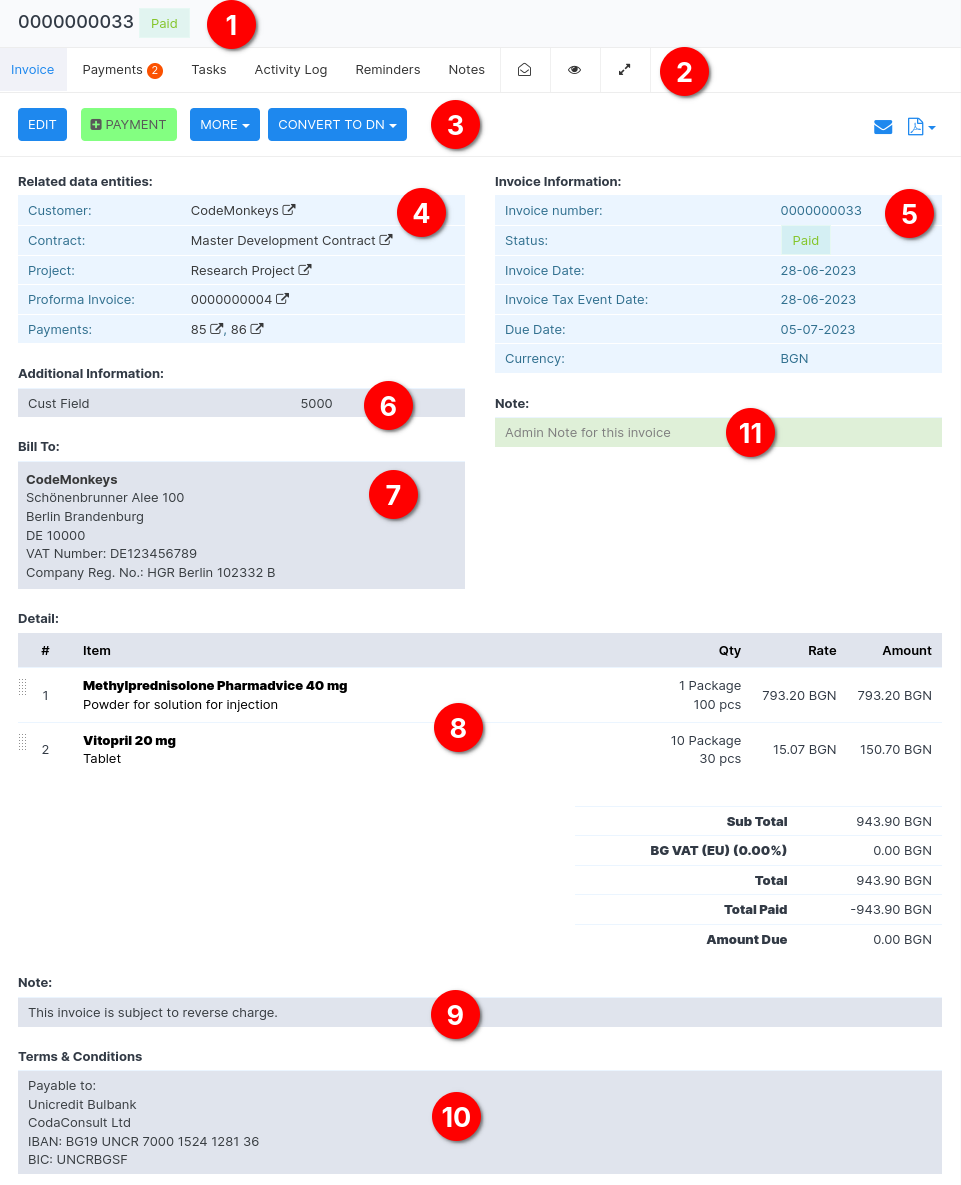961x1185 pixels.
Task: Open CodeMonkeys customer external link icon
Action: (x=289, y=211)
